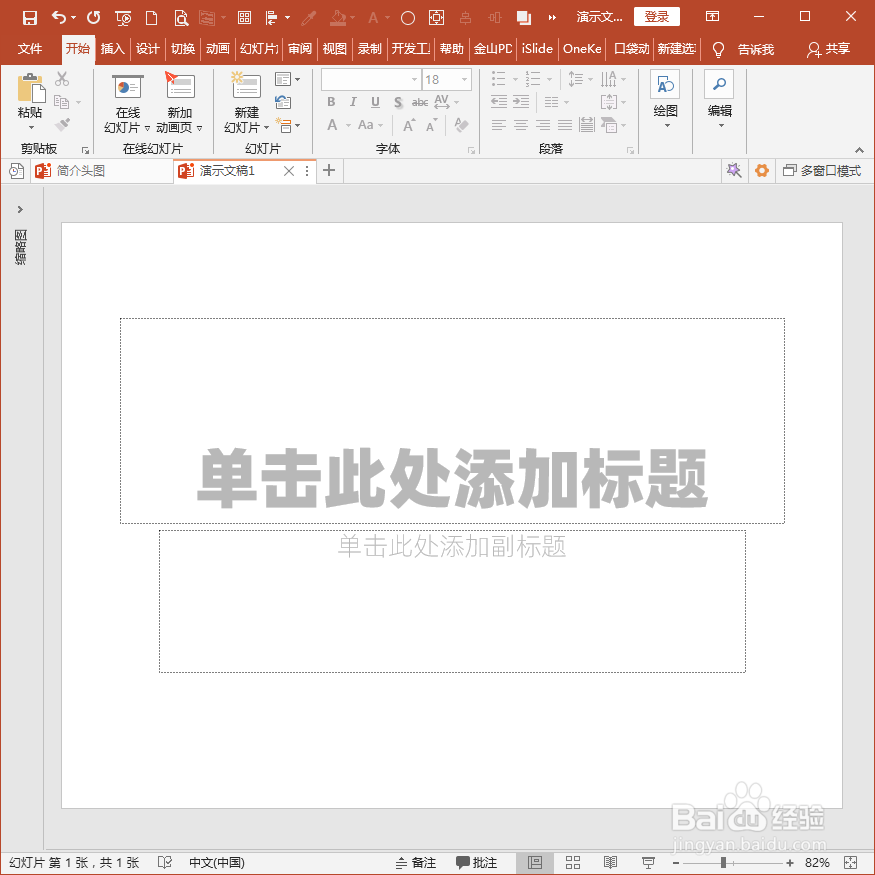Image resolution: width=875 pixels, height=875 pixels.
Task: Click the Save icon on quick access toolbar
Action: (28, 17)
